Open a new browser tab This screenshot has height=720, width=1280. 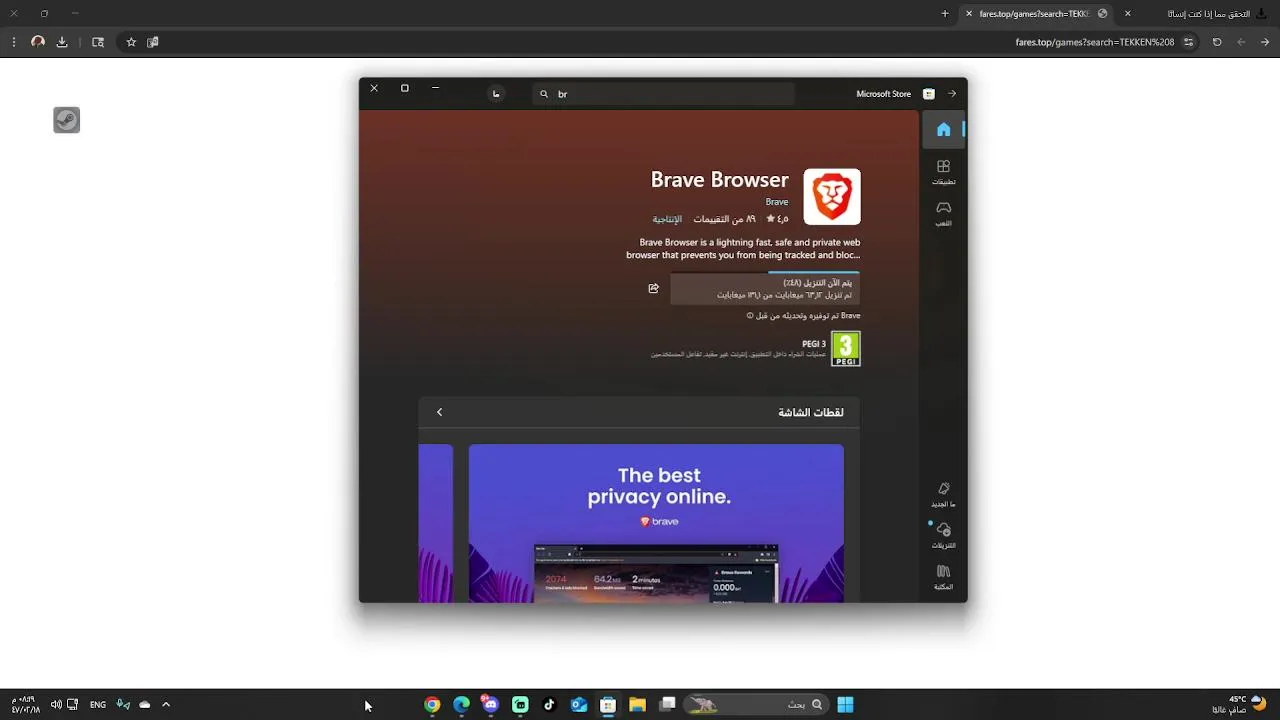tap(945, 14)
